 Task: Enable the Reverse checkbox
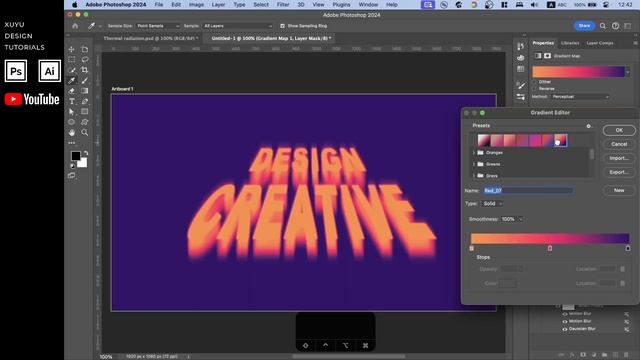pos(535,89)
